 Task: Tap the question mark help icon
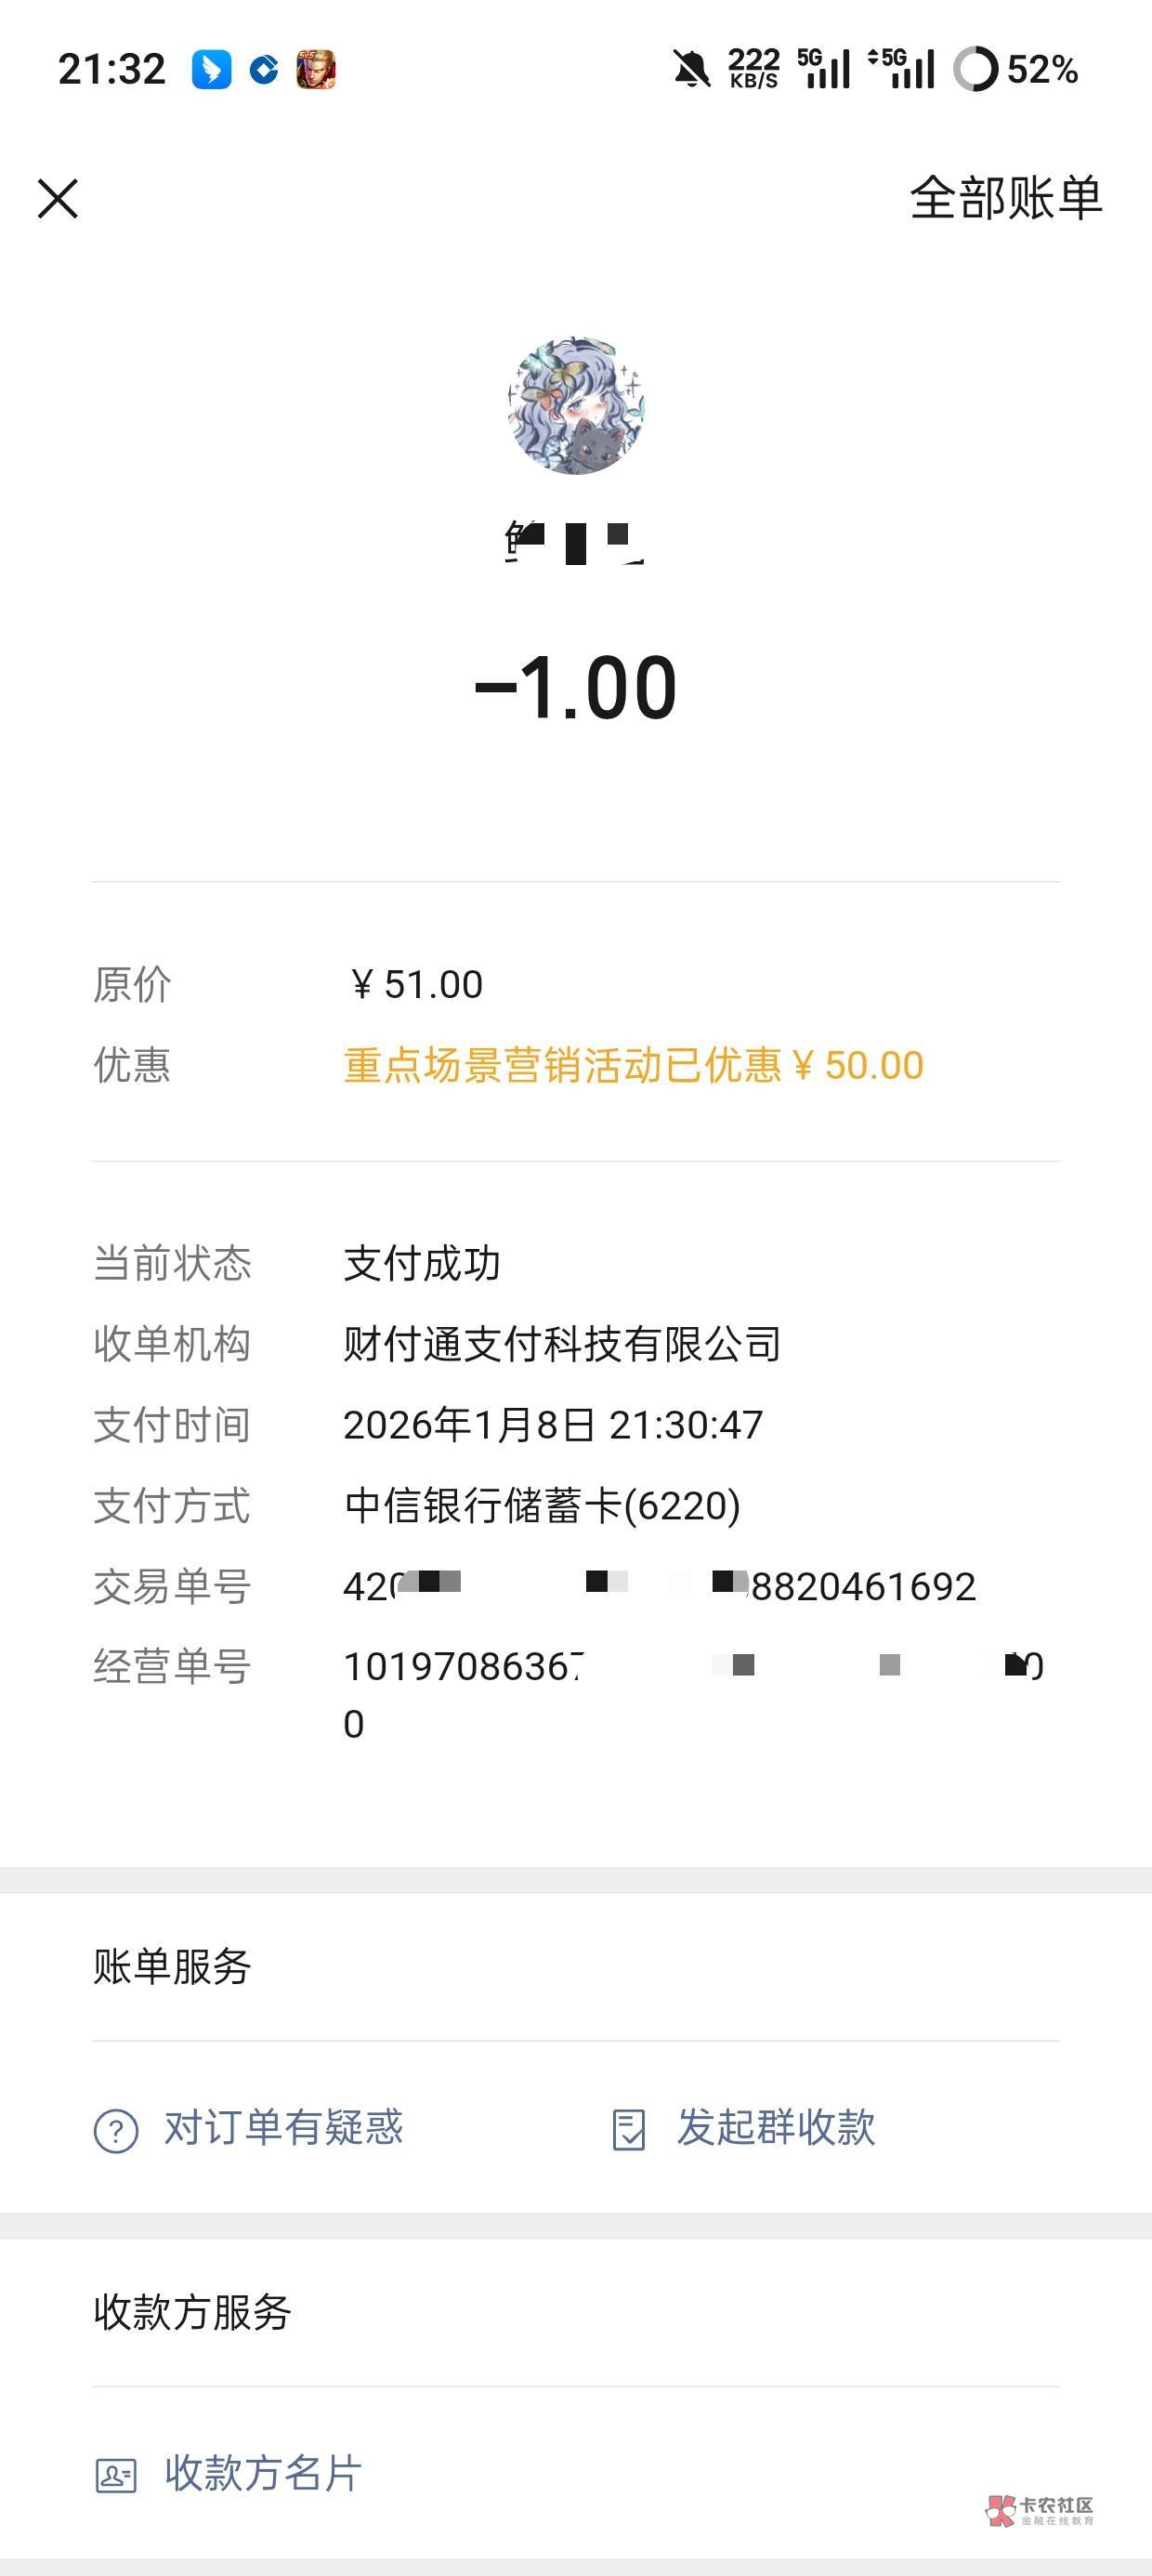(x=116, y=2130)
